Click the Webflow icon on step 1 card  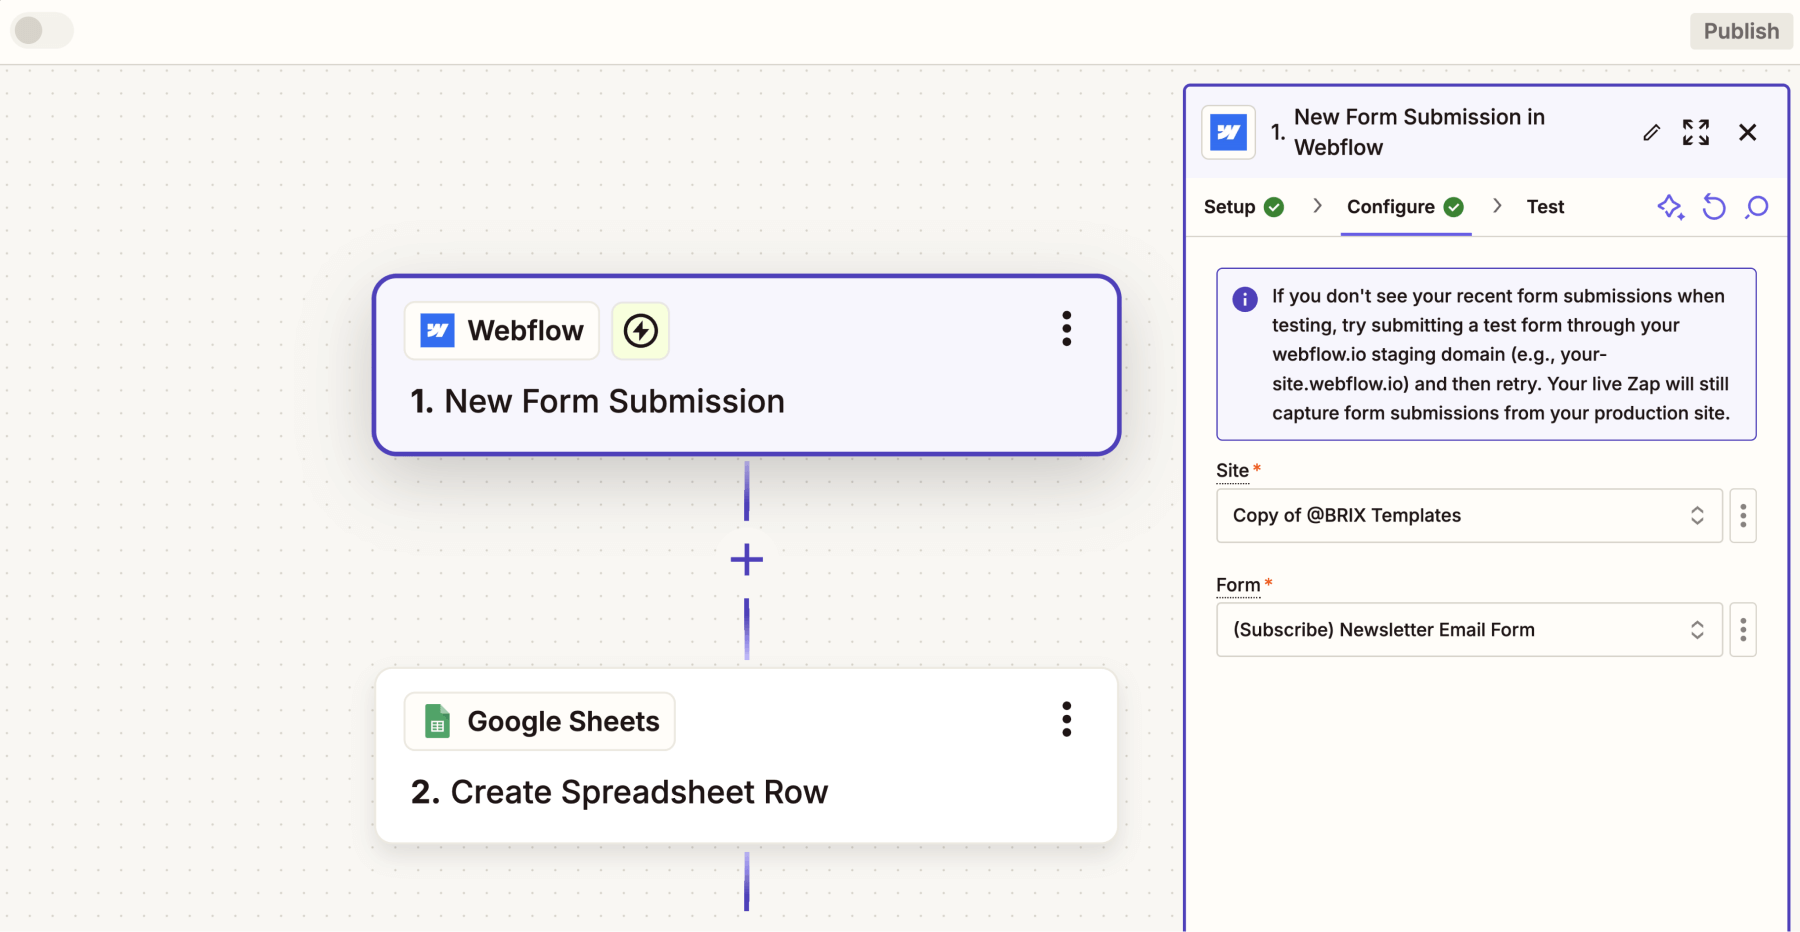437,331
